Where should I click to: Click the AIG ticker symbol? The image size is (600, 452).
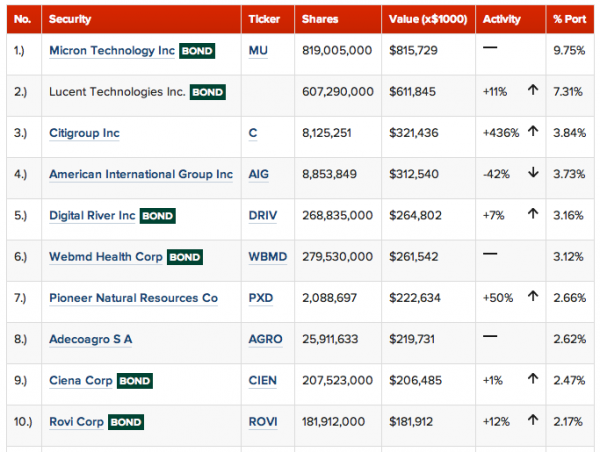coord(261,174)
